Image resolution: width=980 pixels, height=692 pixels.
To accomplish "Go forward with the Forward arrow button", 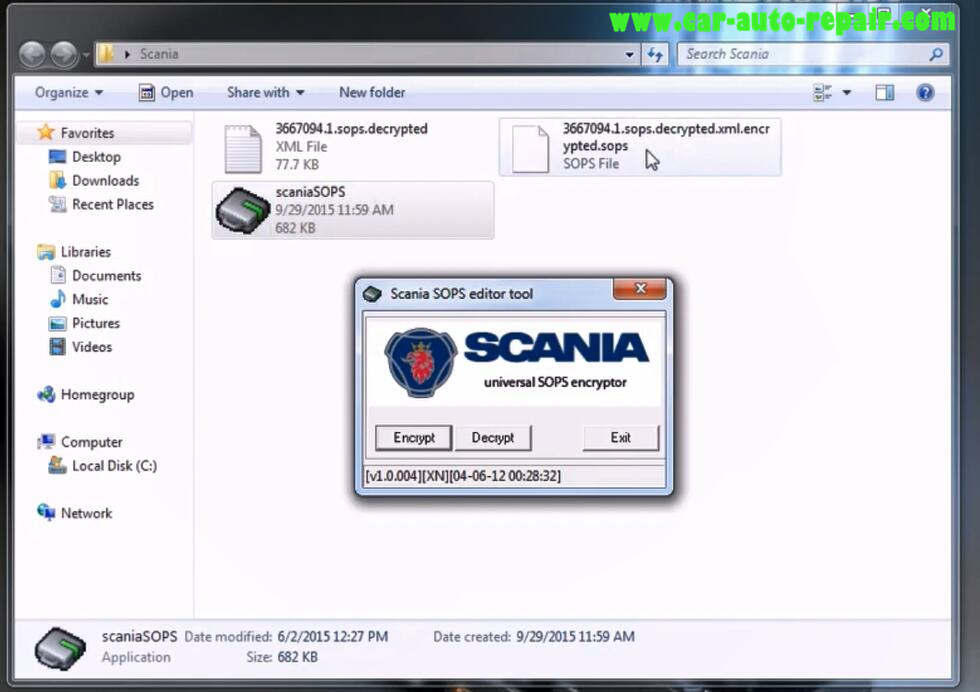I will (64, 54).
